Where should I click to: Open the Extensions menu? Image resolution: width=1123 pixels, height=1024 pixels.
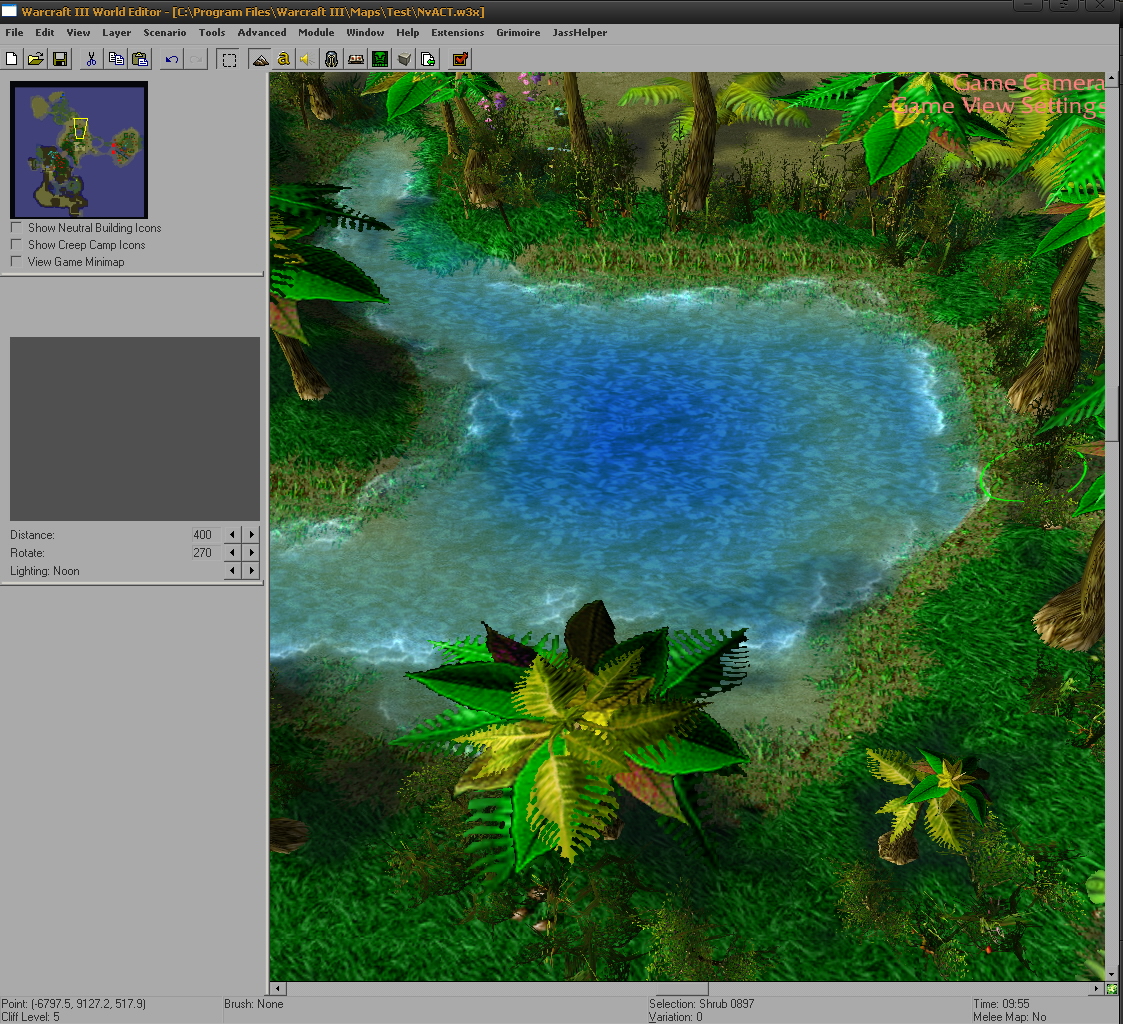(458, 32)
